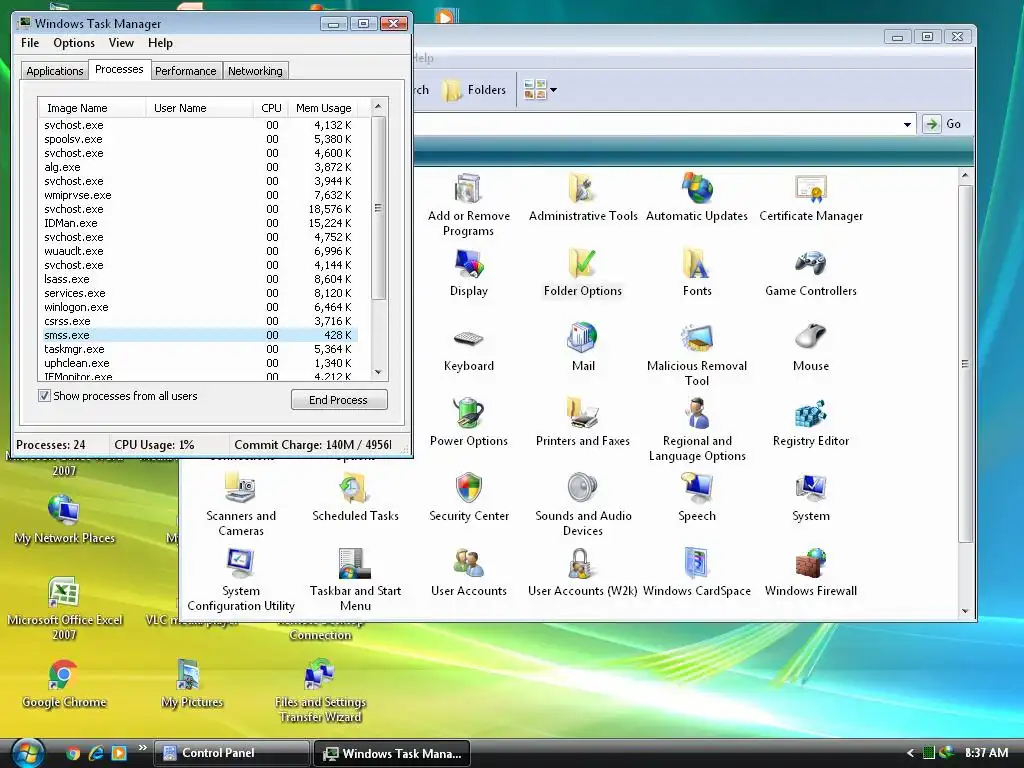Sort processes by Mem Usage column
Viewport: 1024px width, 768px height.
point(325,108)
